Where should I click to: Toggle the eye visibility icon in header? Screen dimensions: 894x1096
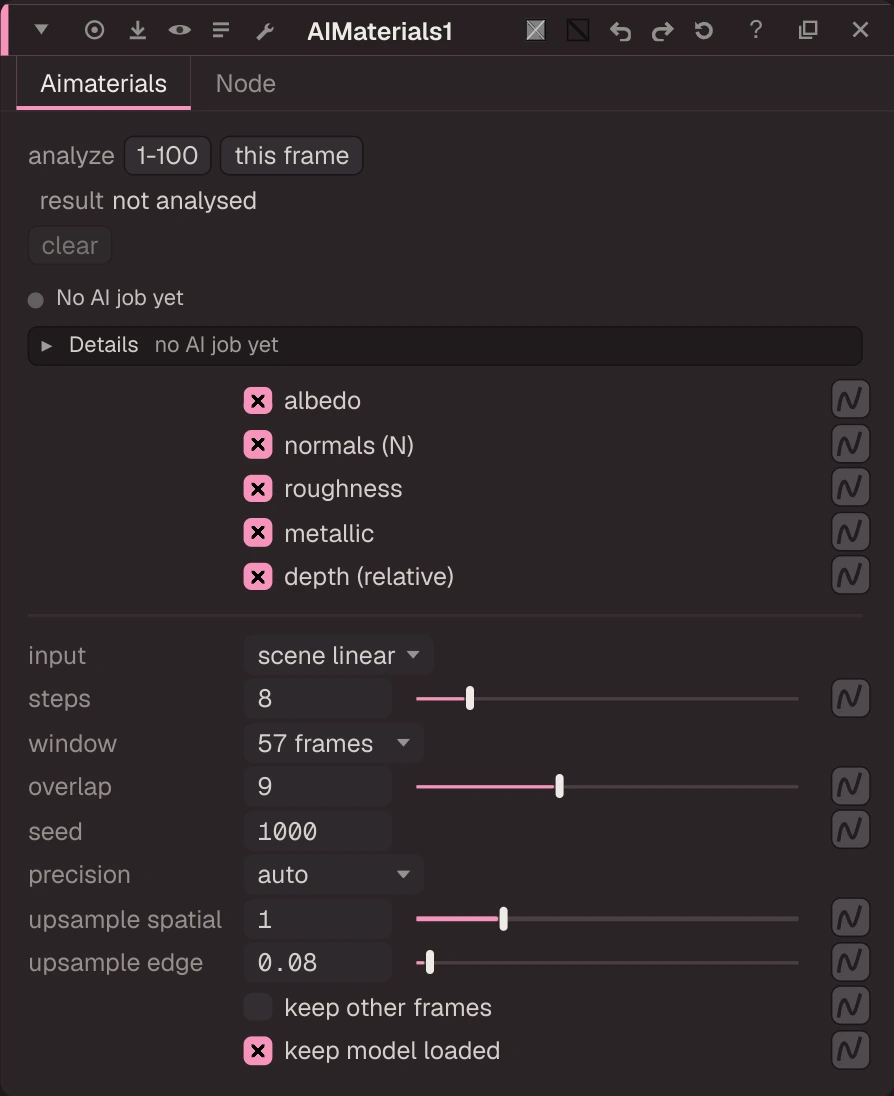[x=180, y=30]
